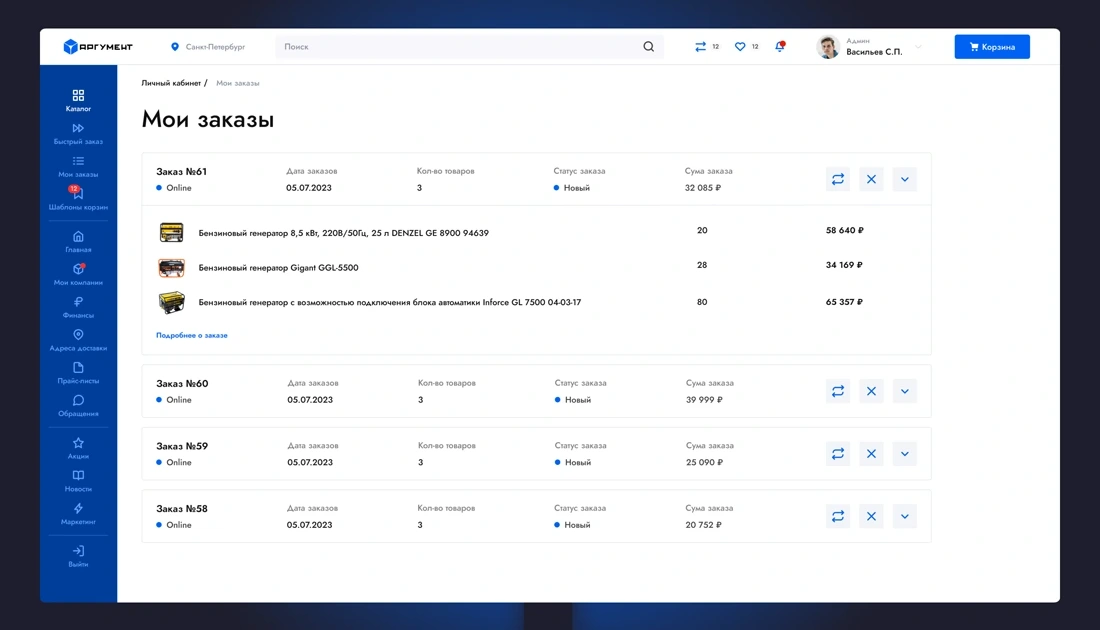
Task: Repeat order №60 with arrows icon
Action: pos(838,391)
